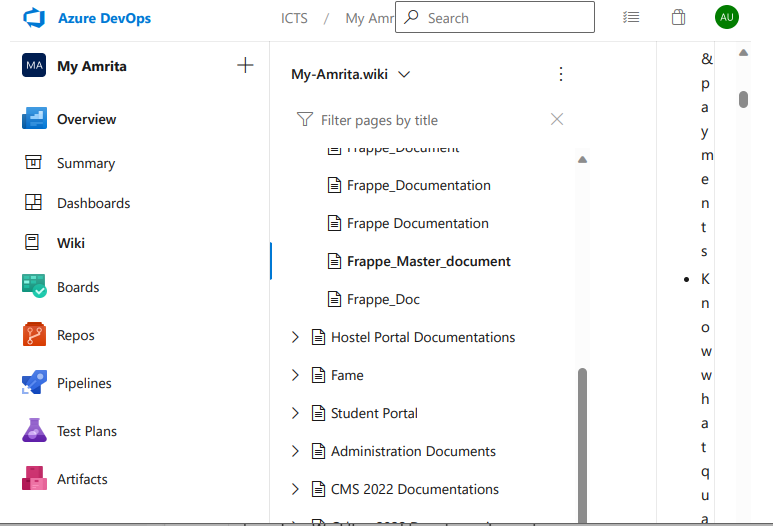Open the Repos icon in sidebar
Viewport: 773px width, 526px height.
tap(34, 335)
